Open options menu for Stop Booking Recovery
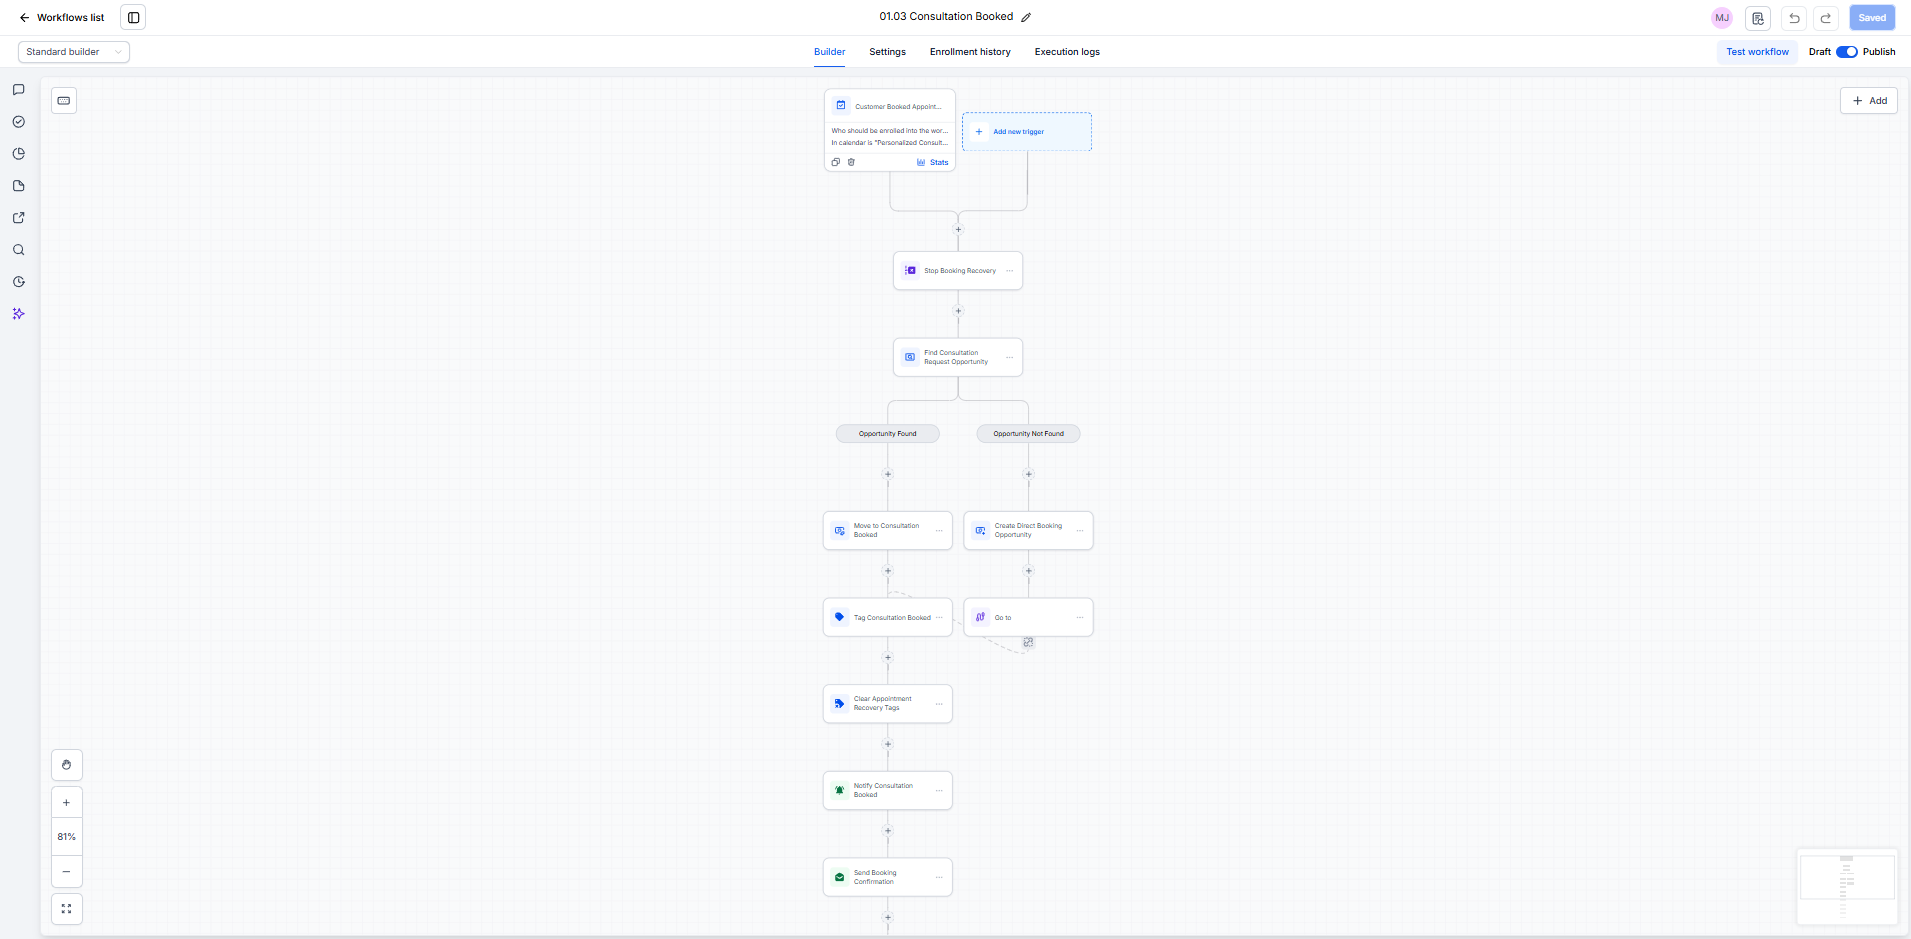This screenshot has height=939, width=1911. click(x=1009, y=271)
